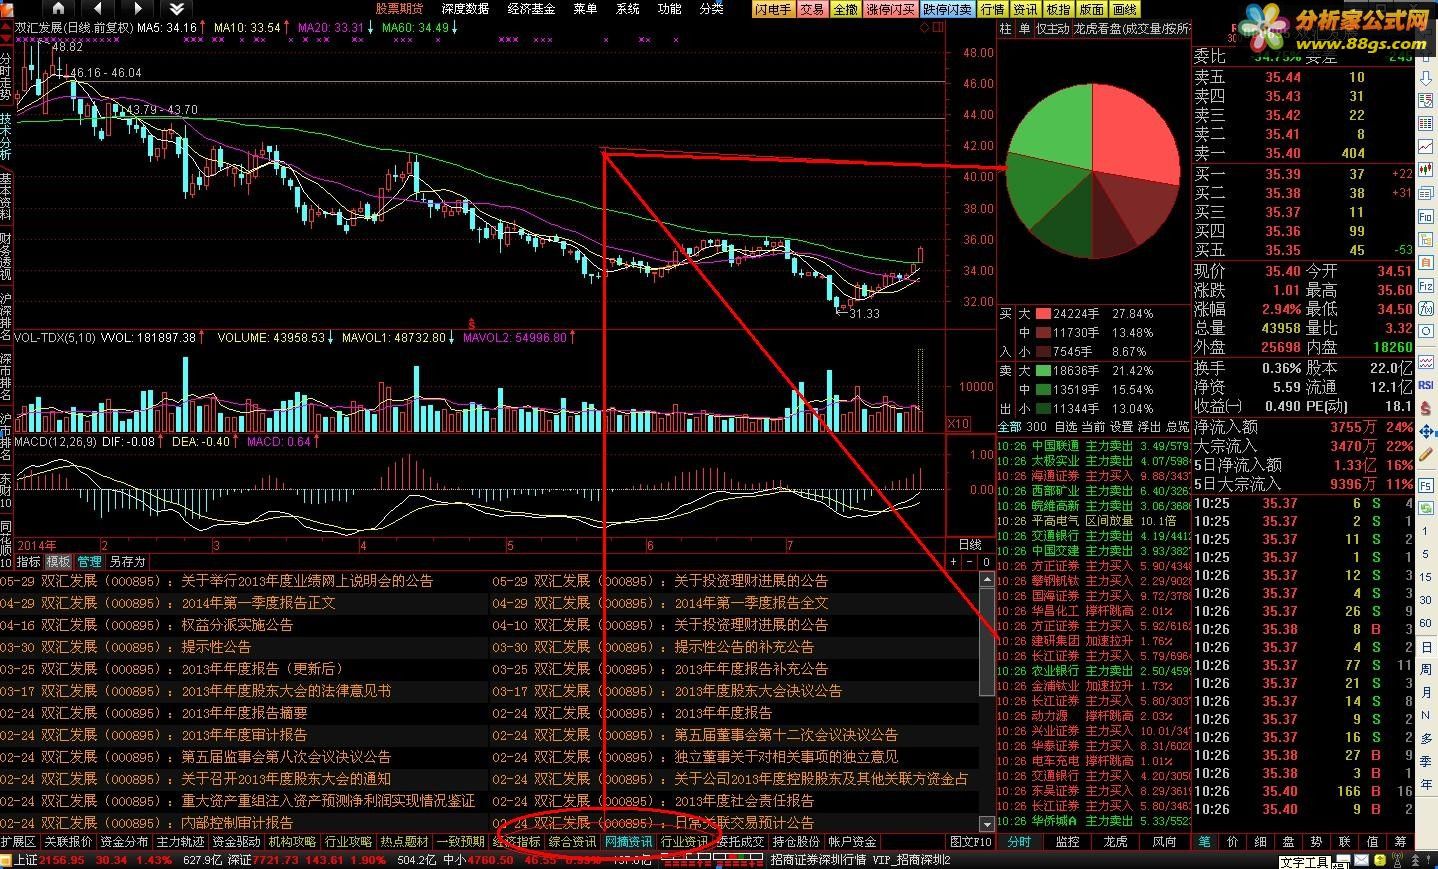Click the 全撤 cancel-all button
The height and width of the screenshot is (869, 1438).
(845, 9)
